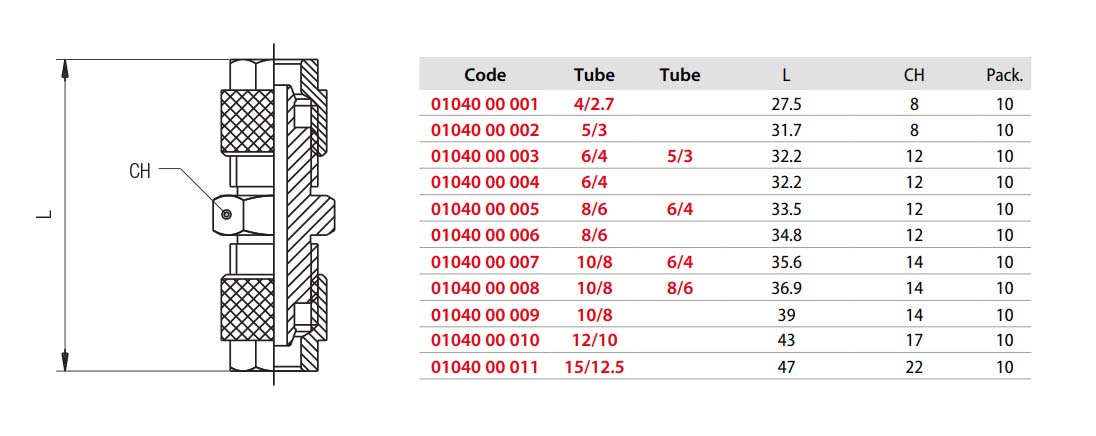The image size is (1096, 436).
Task: Click the L column header
Action: click(x=786, y=75)
